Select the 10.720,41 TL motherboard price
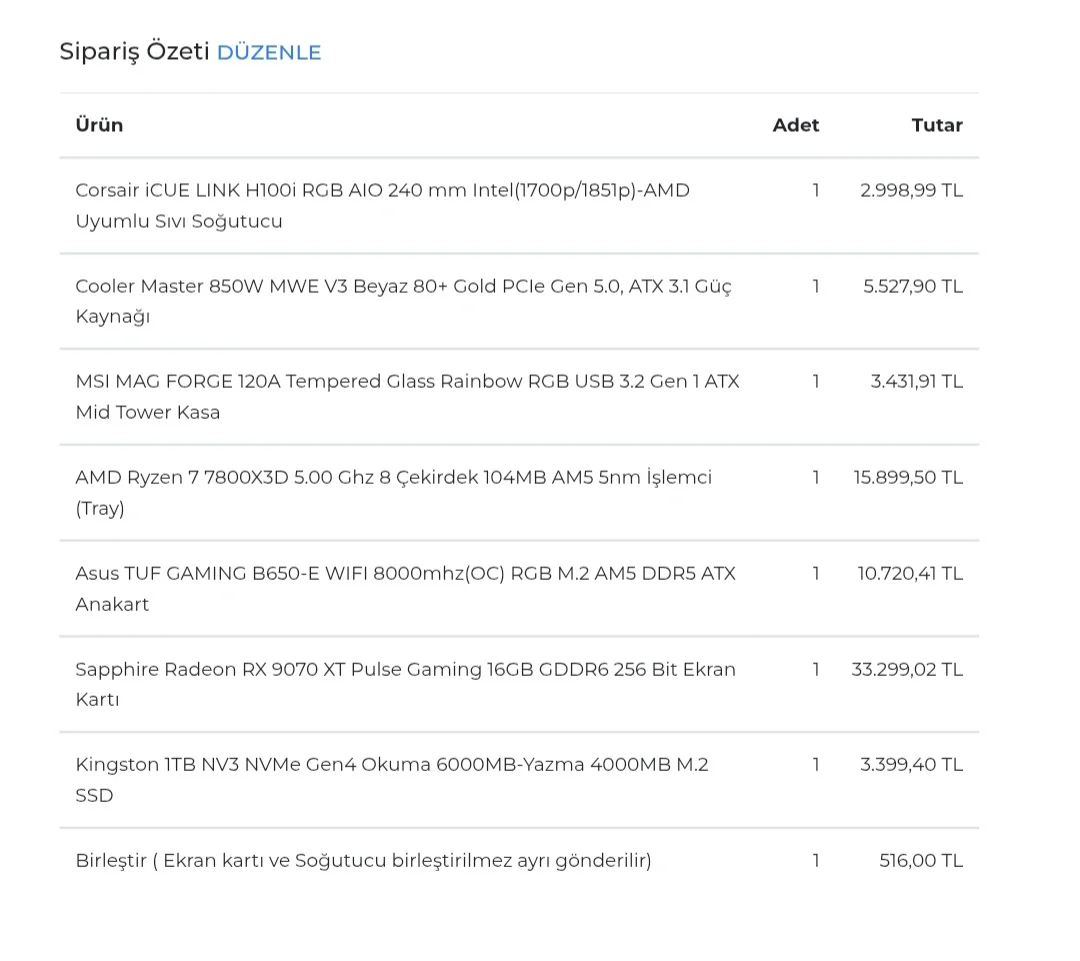This screenshot has width=1080, height=961. pos(910,573)
